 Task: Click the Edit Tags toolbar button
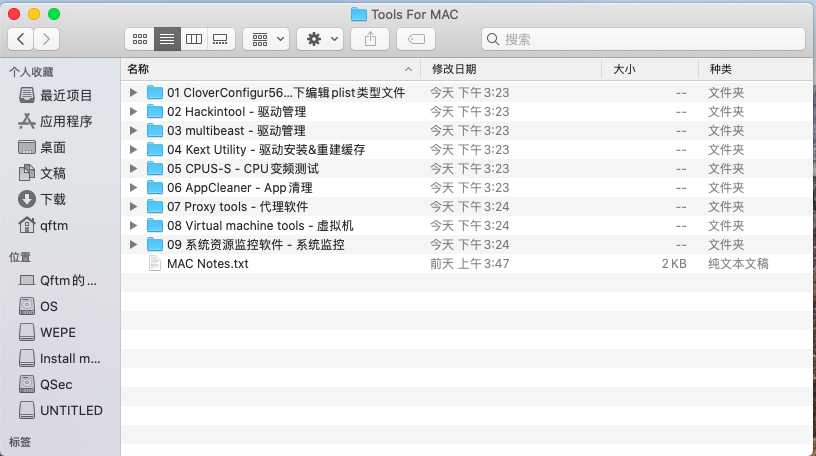point(416,39)
